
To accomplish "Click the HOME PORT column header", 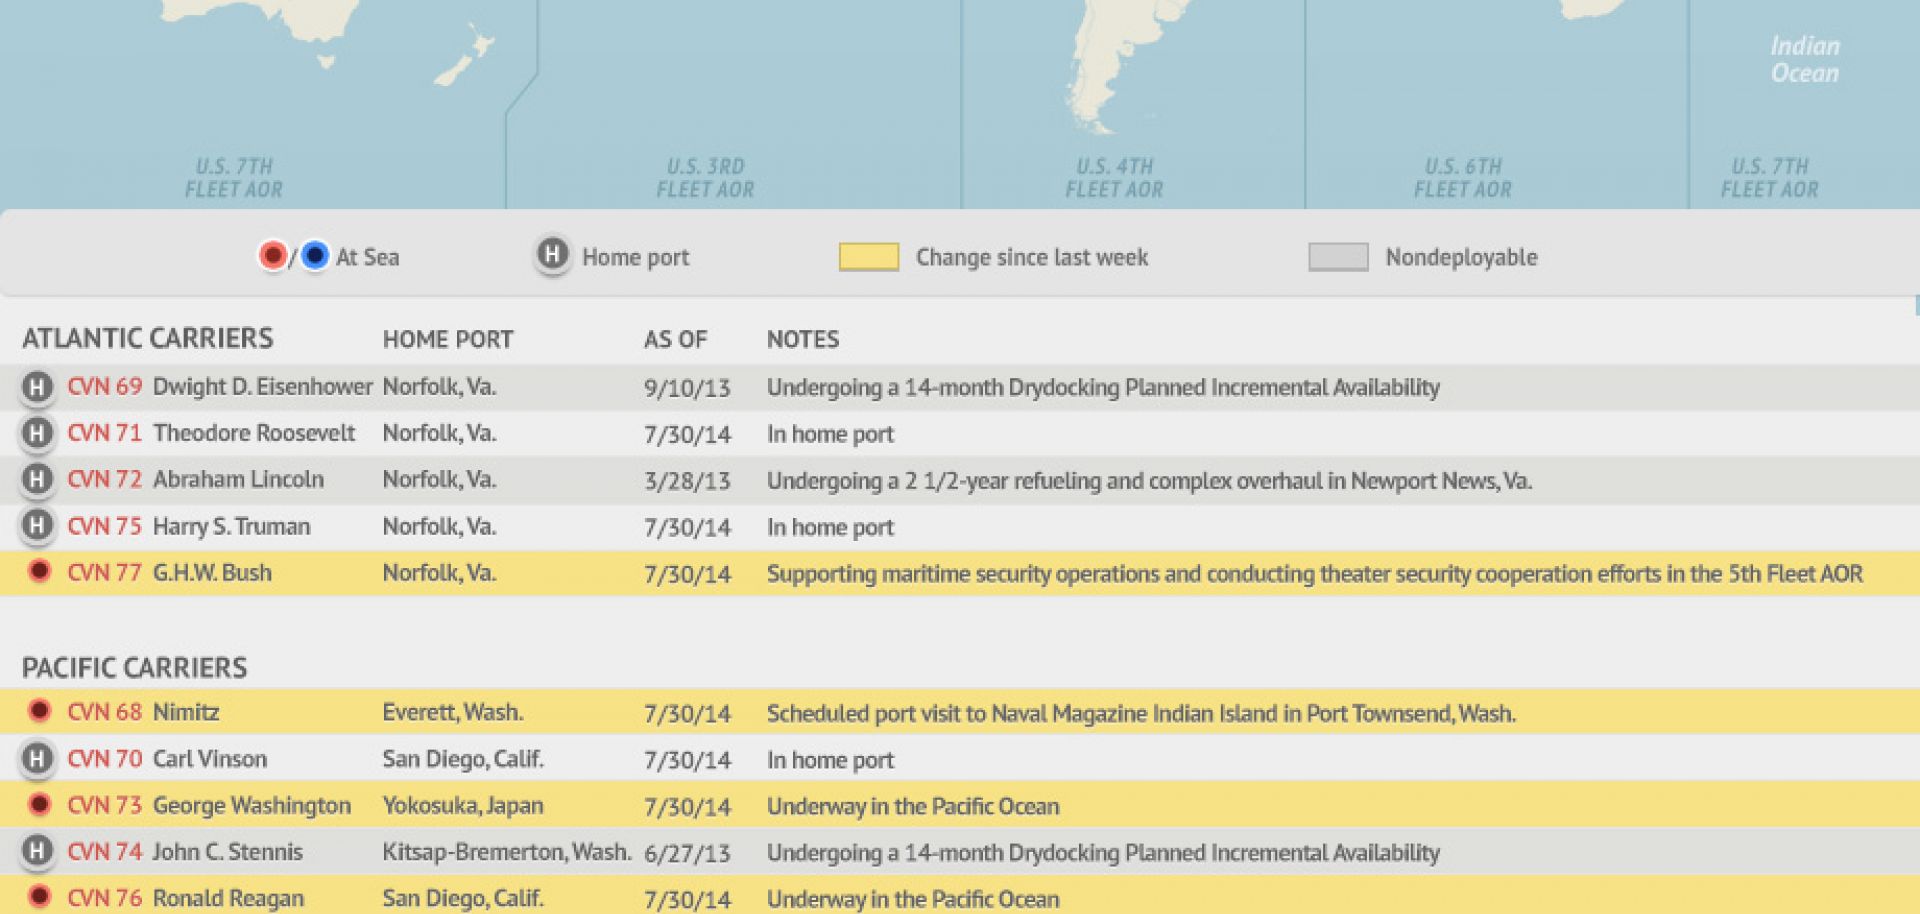I will tap(448, 339).
